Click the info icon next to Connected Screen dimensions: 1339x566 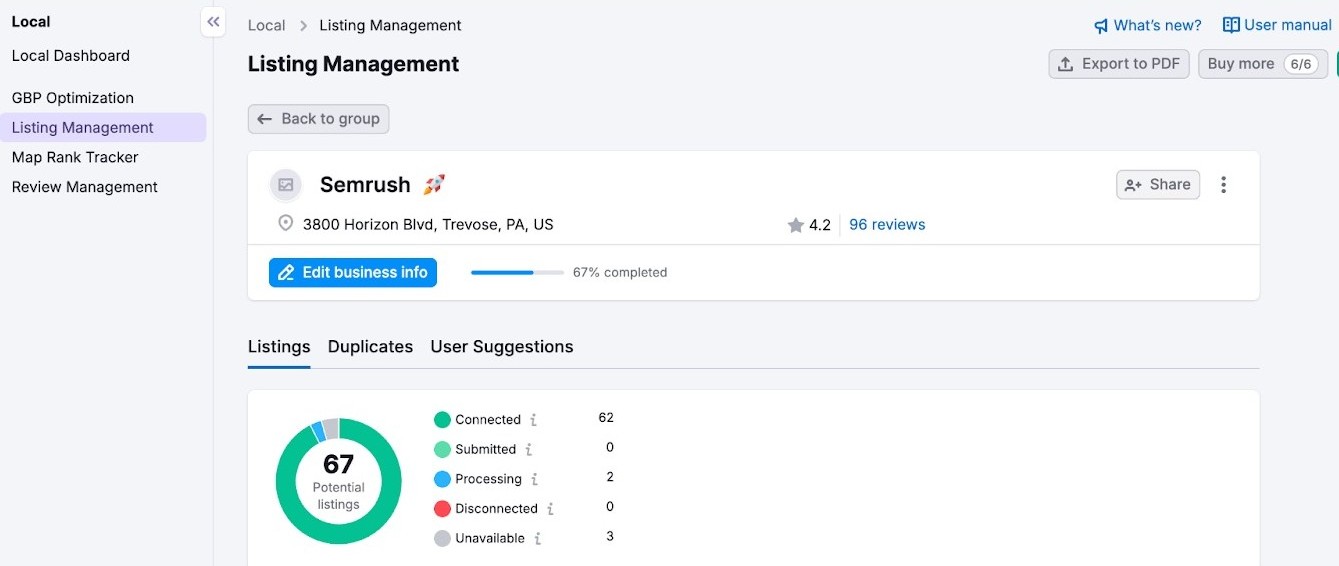tap(534, 420)
